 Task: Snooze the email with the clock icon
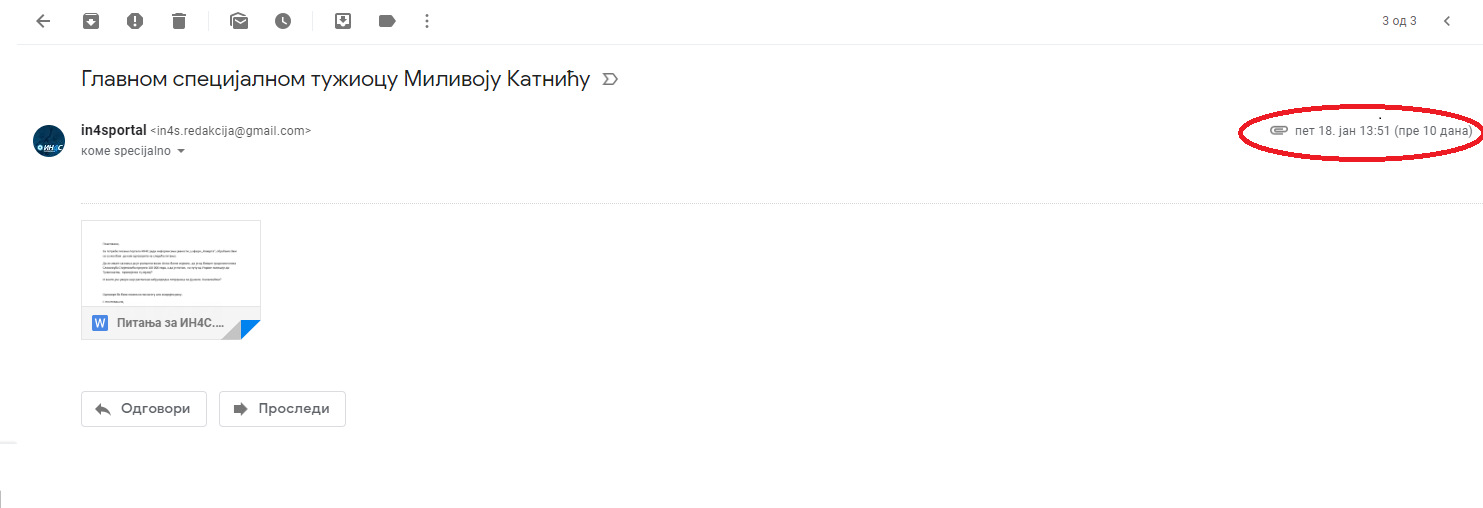[x=283, y=21]
